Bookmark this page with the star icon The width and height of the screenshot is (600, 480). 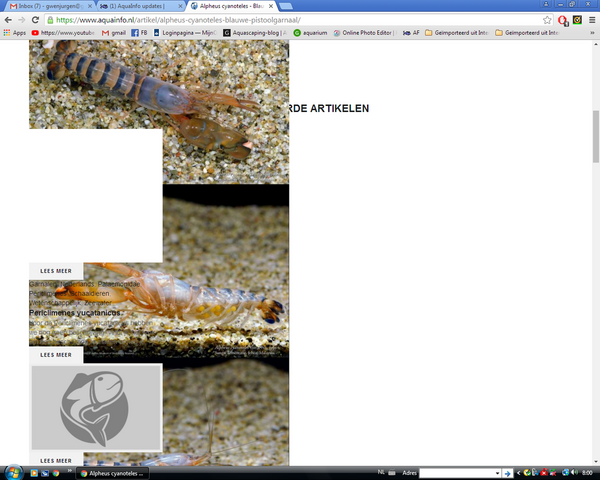coord(547,20)
